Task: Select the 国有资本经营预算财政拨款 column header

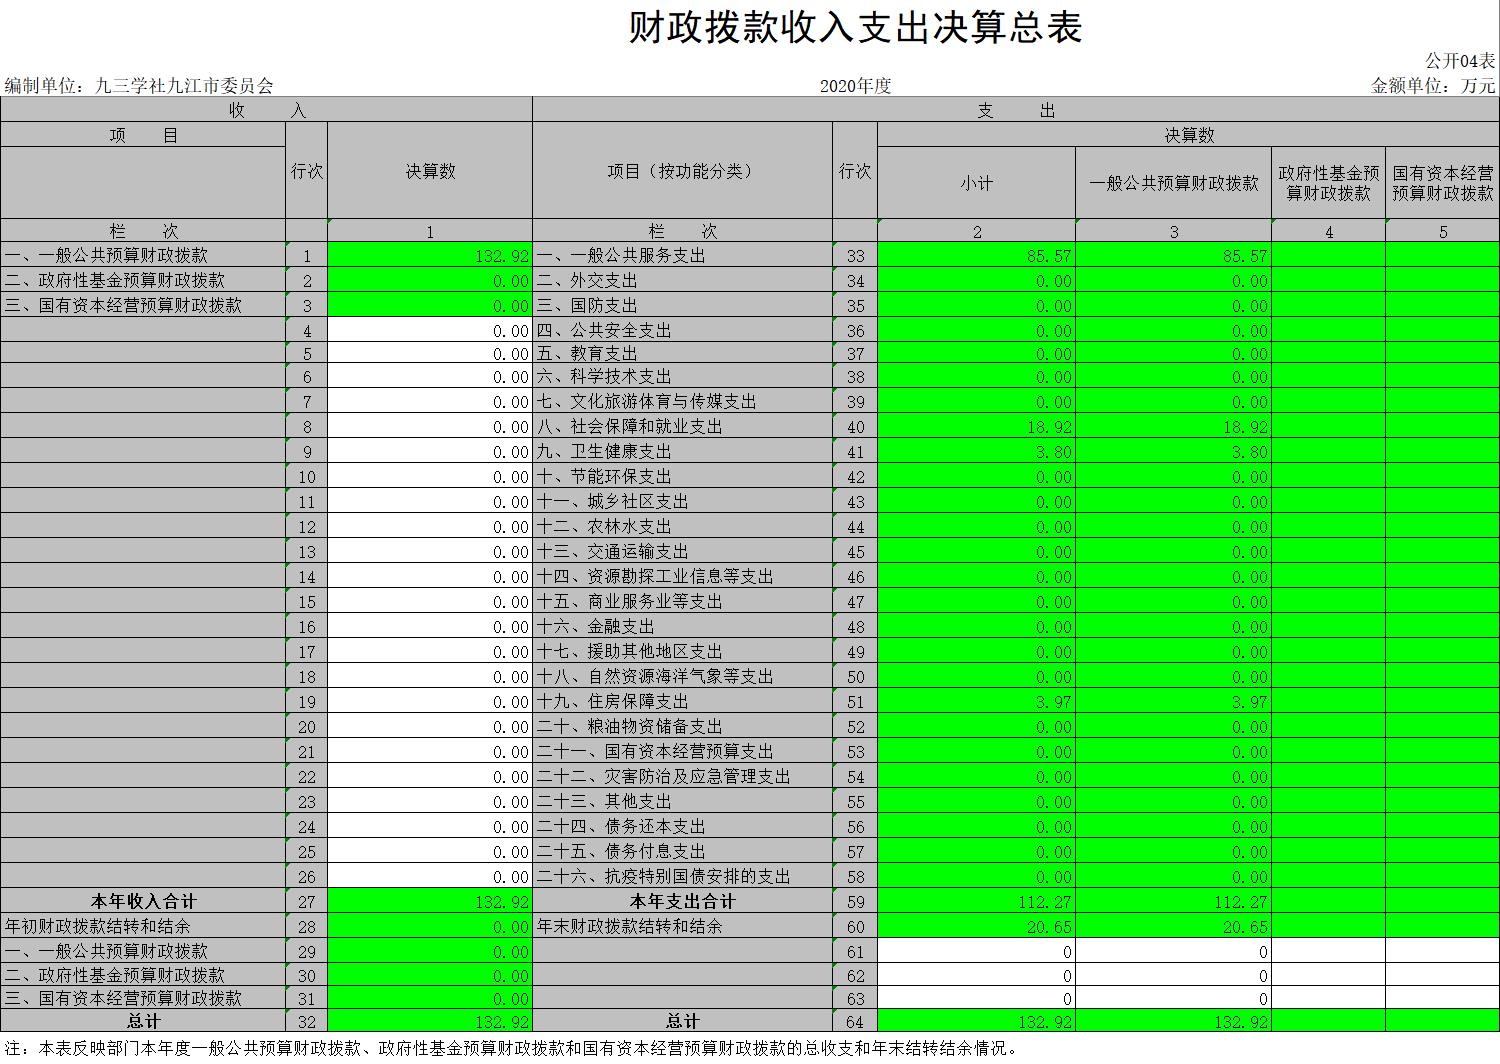Action: [x=1442, y=183]
